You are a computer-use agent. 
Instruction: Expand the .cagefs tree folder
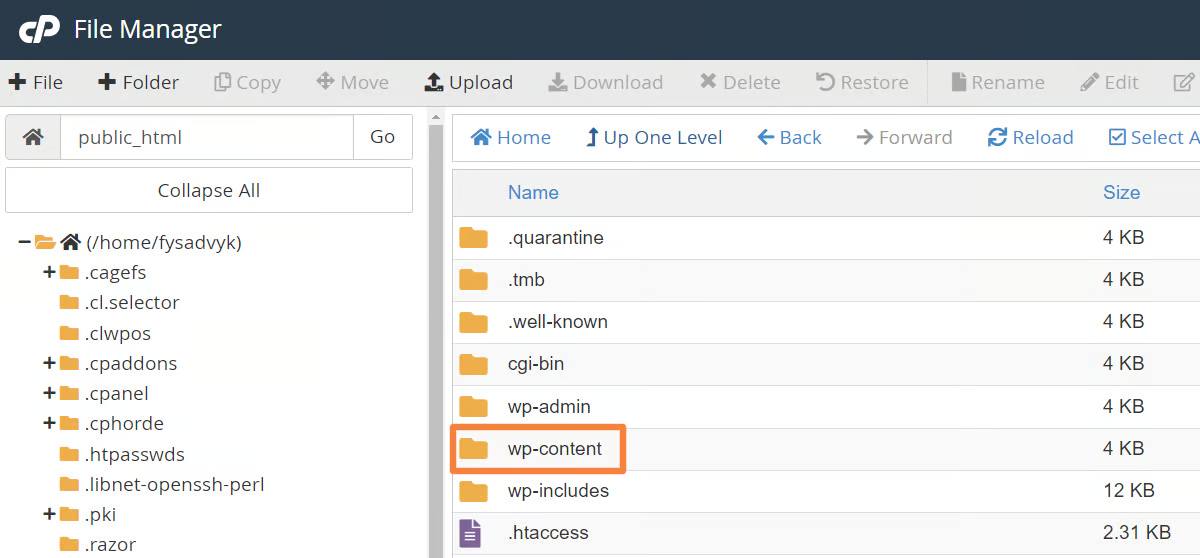(x=48, y=272)
